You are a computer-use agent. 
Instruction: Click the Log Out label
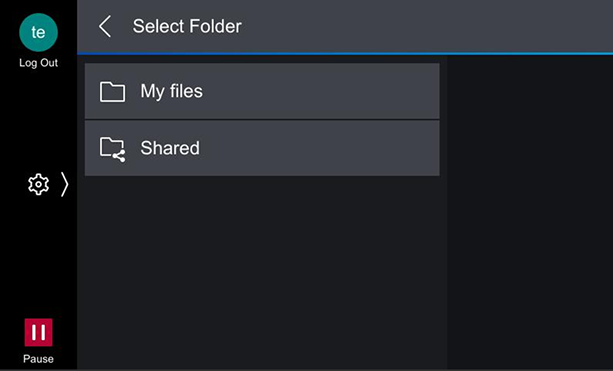(38, 63)
